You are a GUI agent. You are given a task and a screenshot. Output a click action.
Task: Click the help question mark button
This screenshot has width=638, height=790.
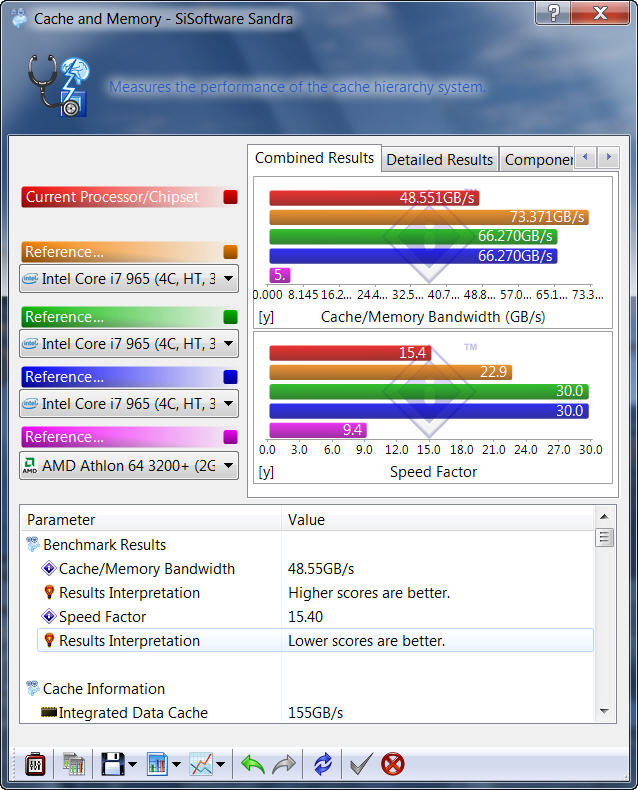[x=553, y=12]
